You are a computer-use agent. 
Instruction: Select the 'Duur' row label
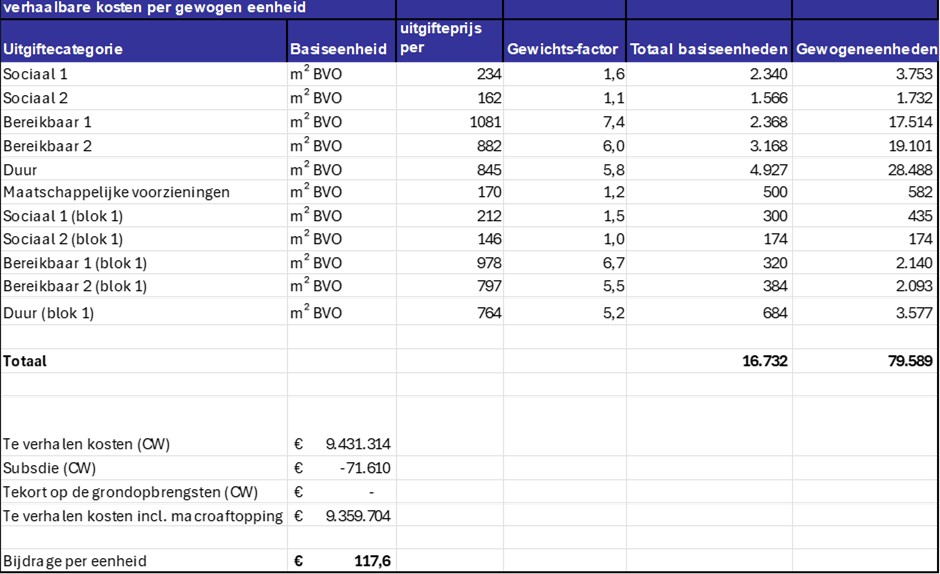pos(20,170)
